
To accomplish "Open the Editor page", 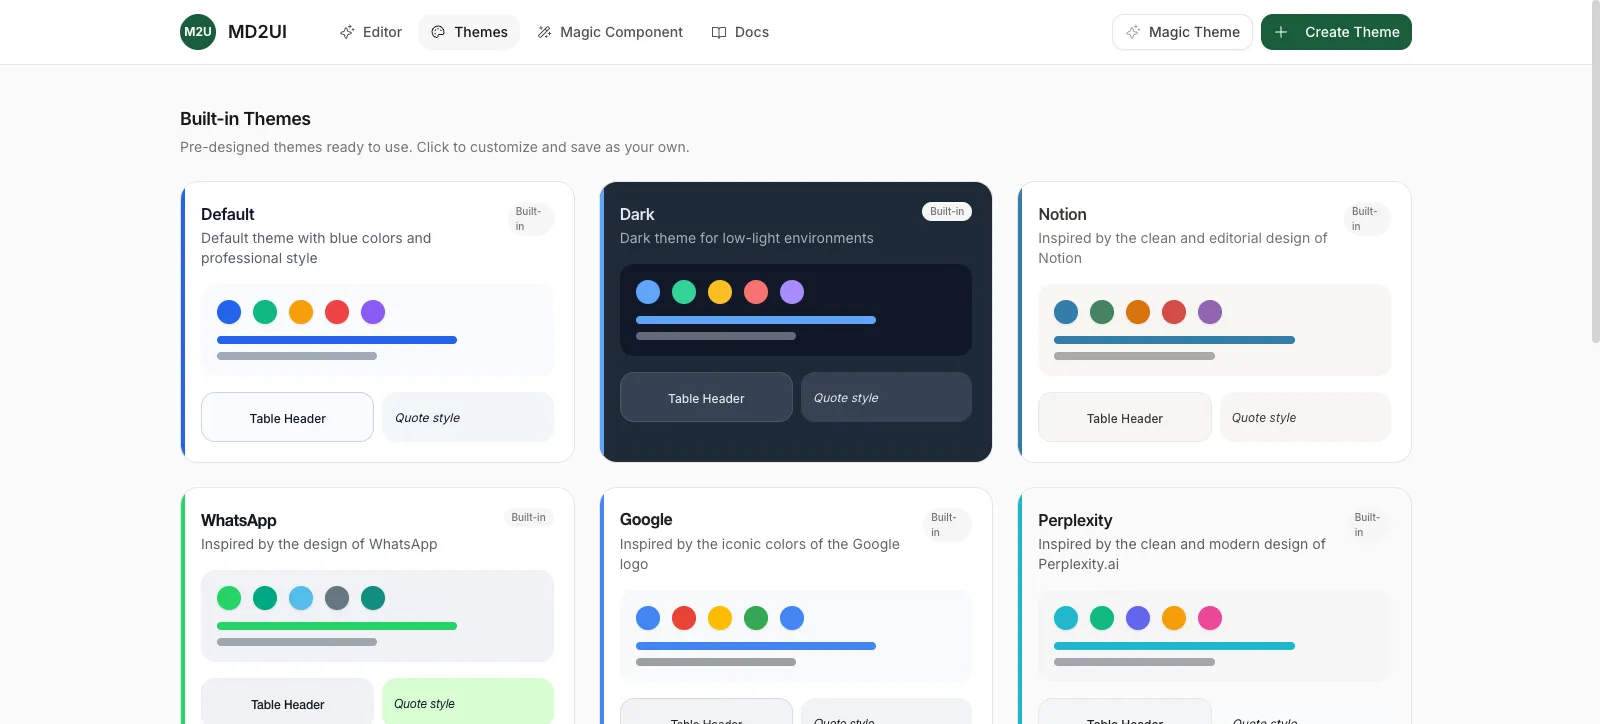I will (370, 32).
